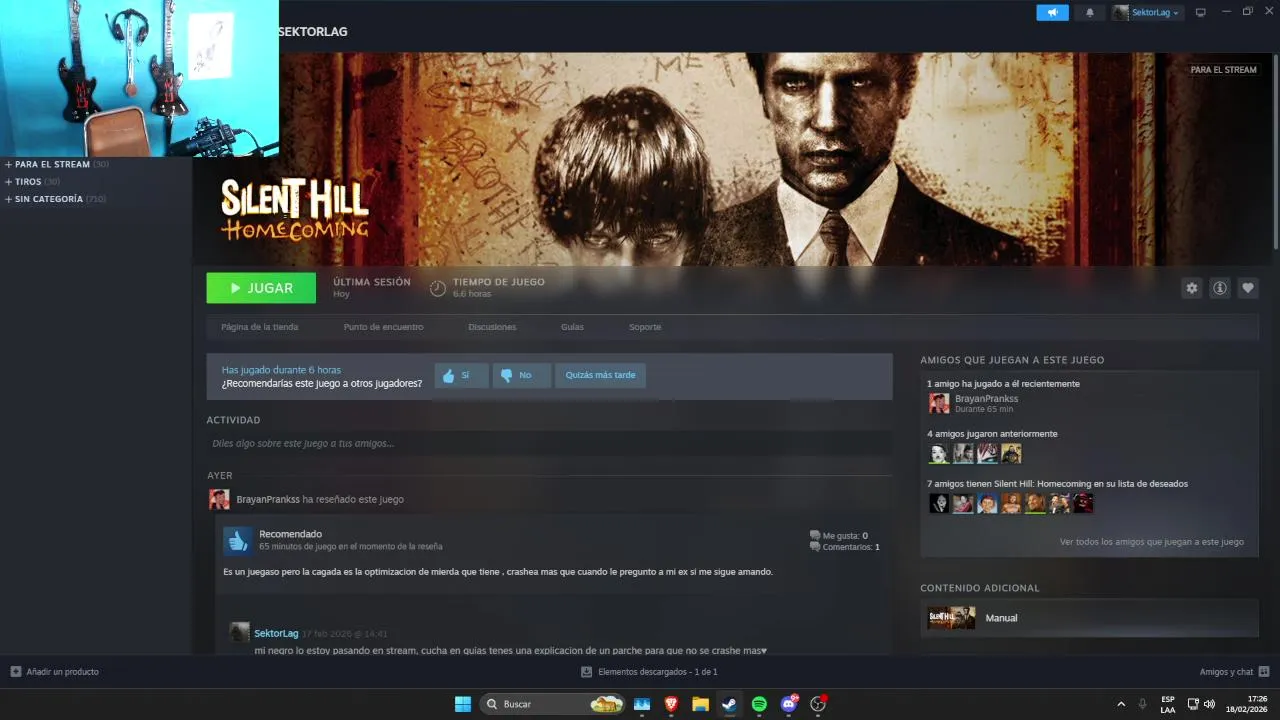Click BrayanPrankss avatar in friends panel

tap(939, 403)
